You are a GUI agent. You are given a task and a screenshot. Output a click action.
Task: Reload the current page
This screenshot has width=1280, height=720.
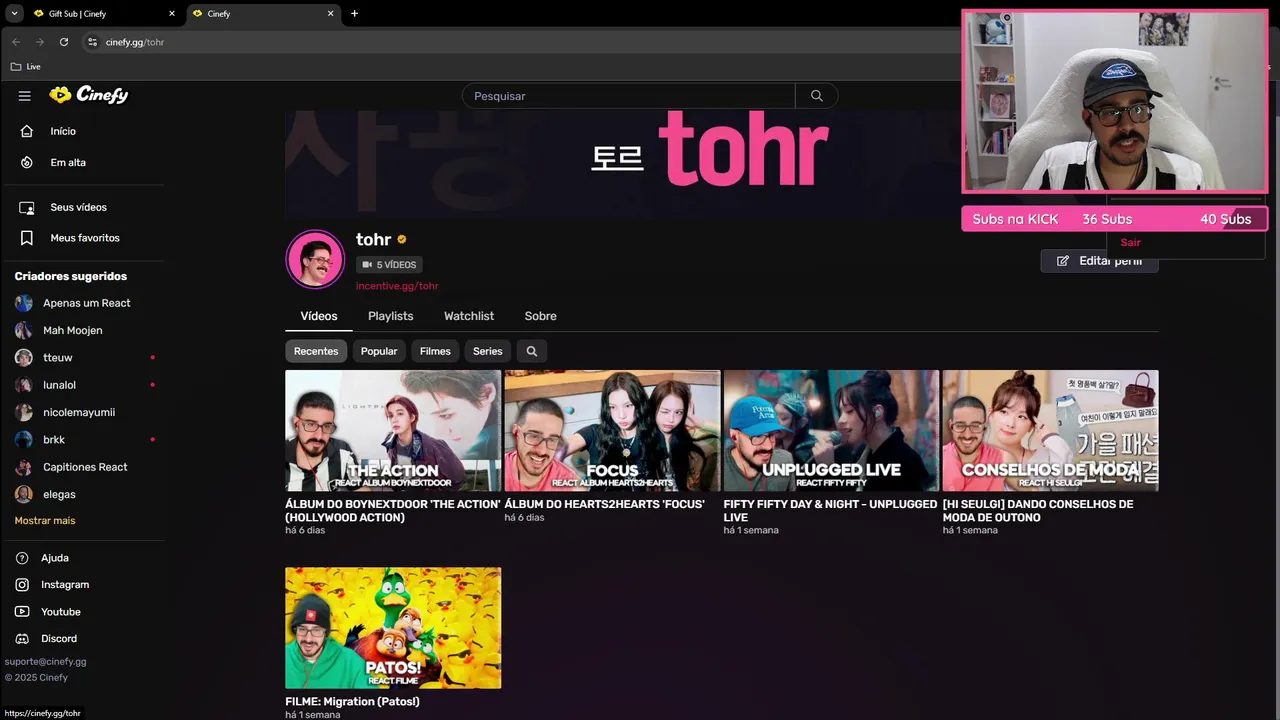pyautogui.click(x=64, y=42)
